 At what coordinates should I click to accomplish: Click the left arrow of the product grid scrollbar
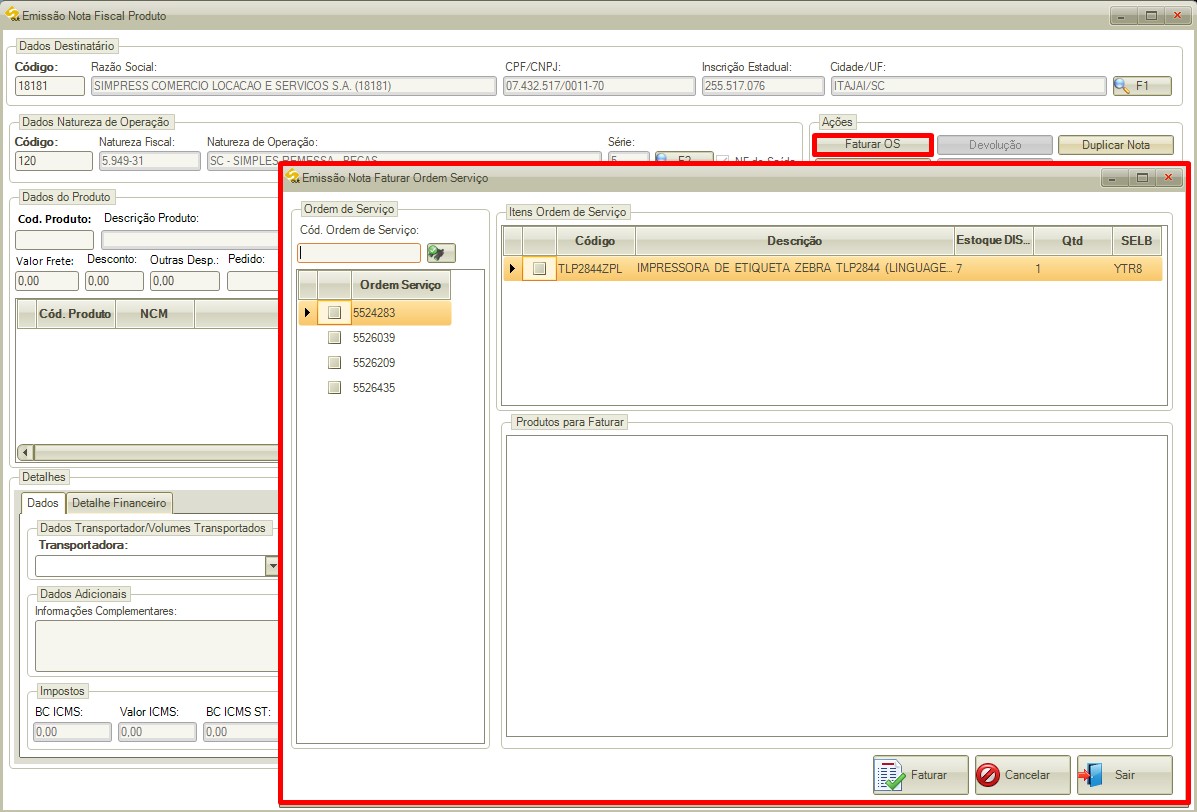click(25, 453)
